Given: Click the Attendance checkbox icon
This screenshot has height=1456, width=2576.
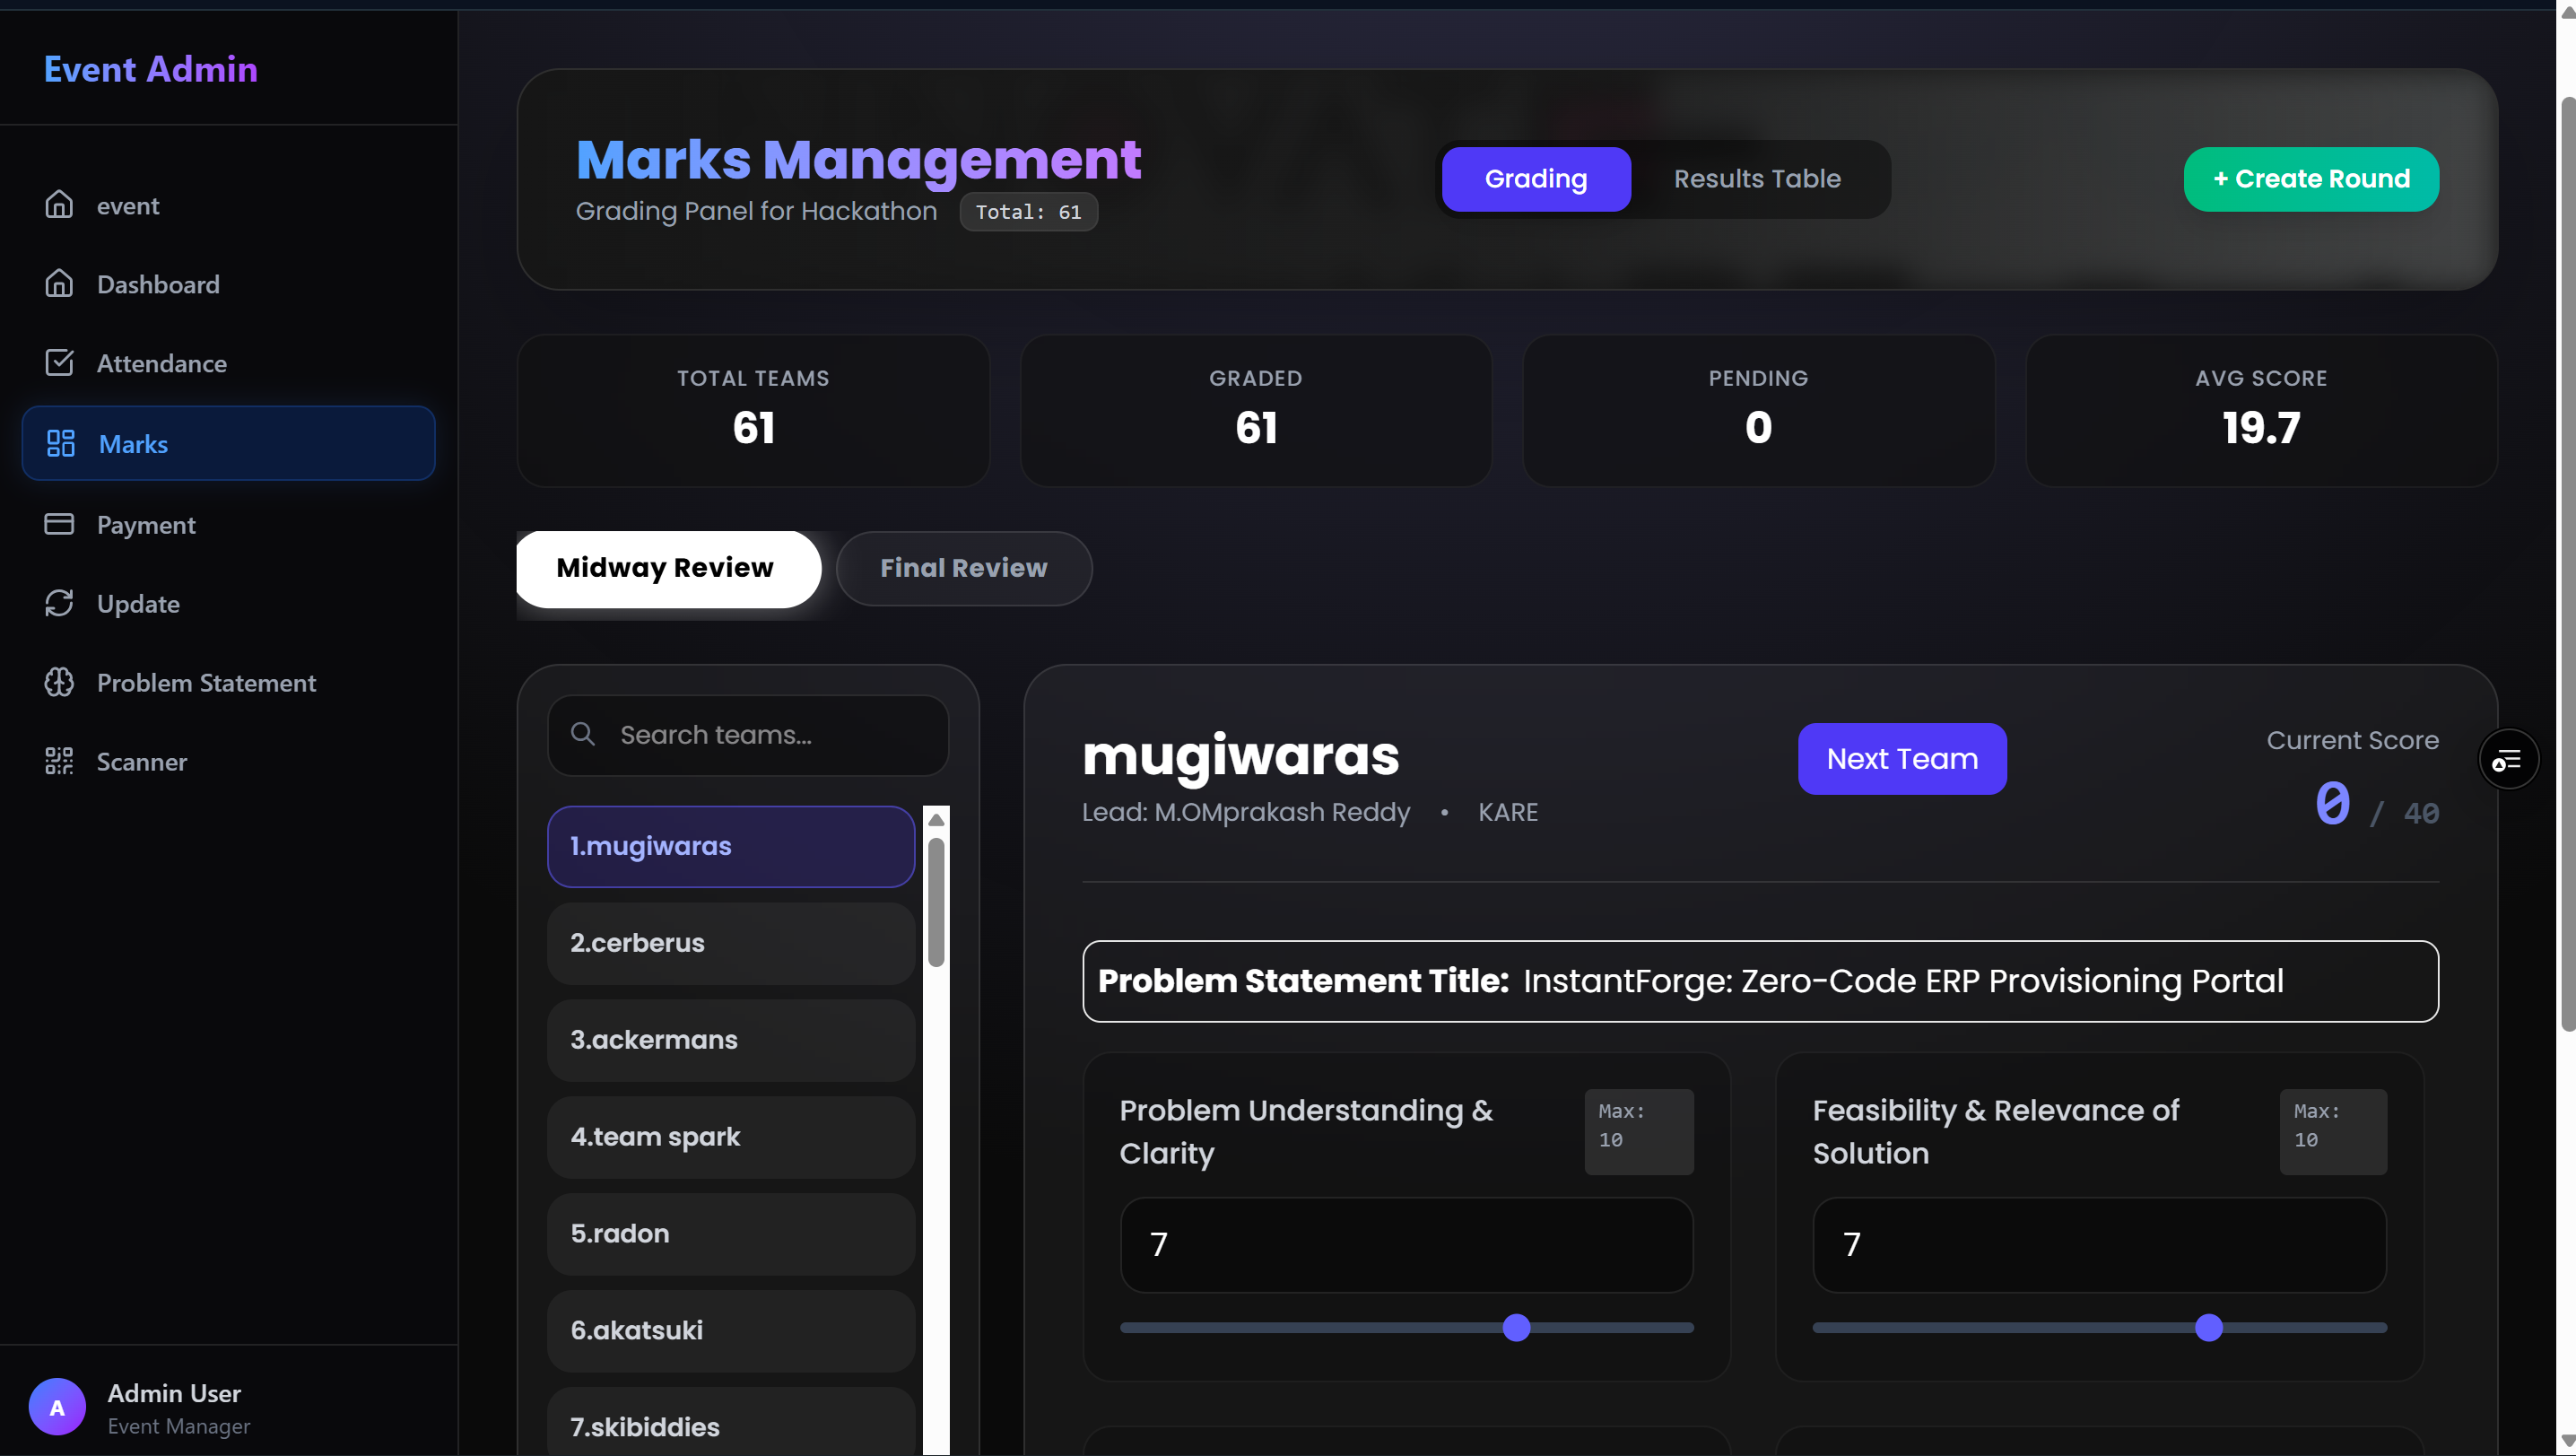Looking at the screenshot, I should click(59, 363).
